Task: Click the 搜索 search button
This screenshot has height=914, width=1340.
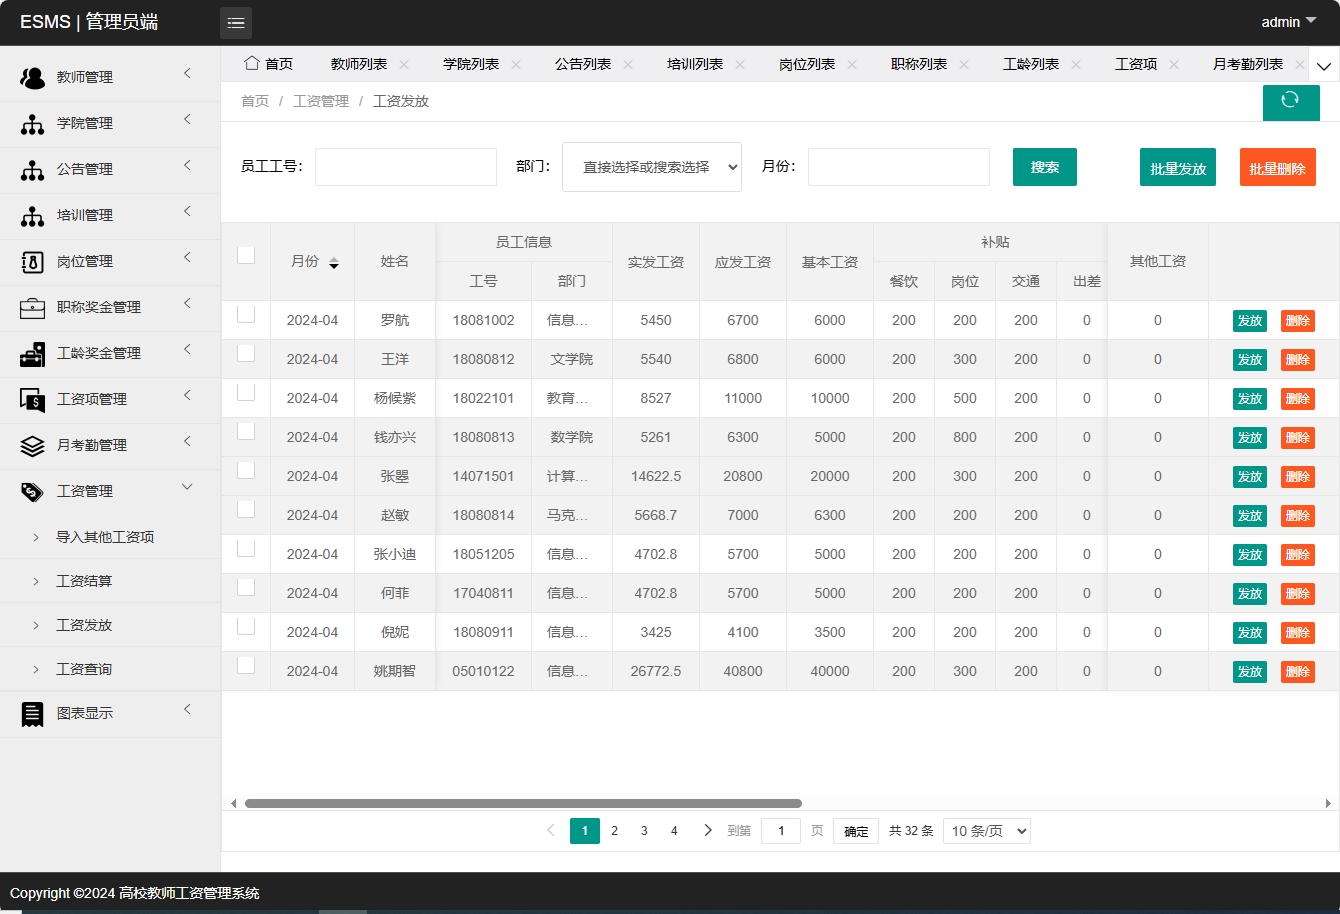Action: [1044, 167]
